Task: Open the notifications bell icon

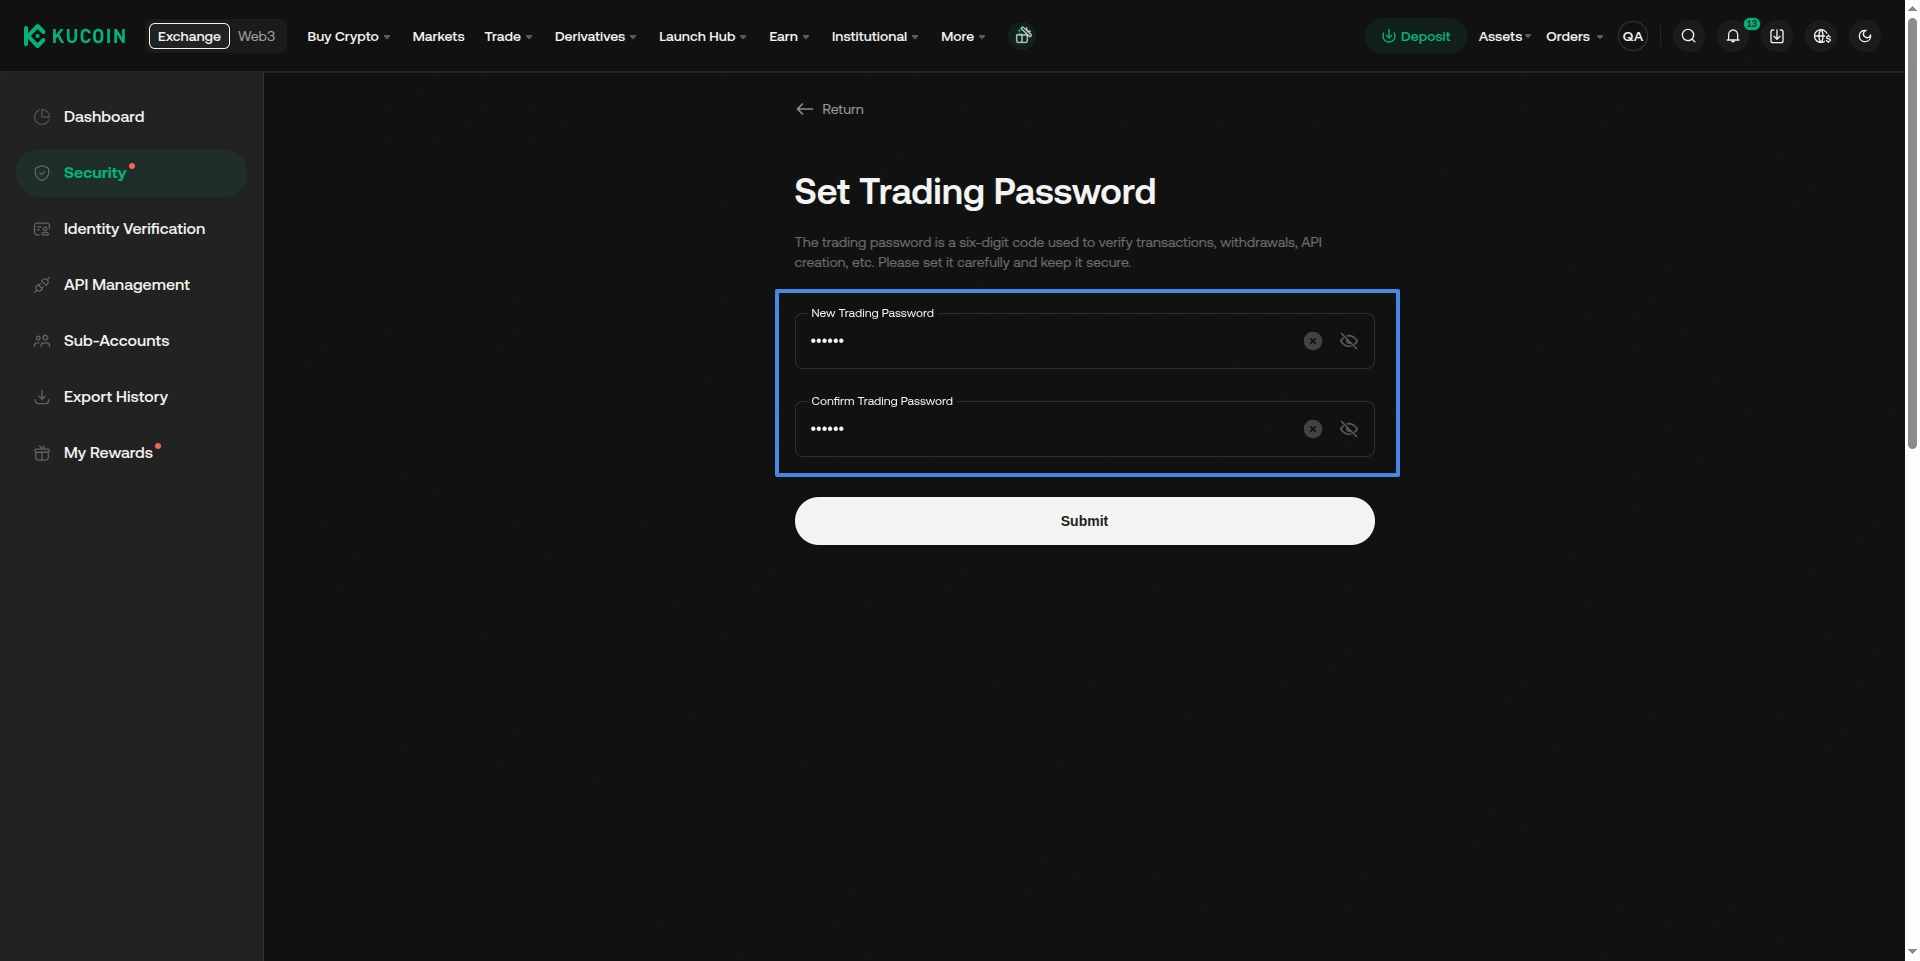Action: [1733, 36]
